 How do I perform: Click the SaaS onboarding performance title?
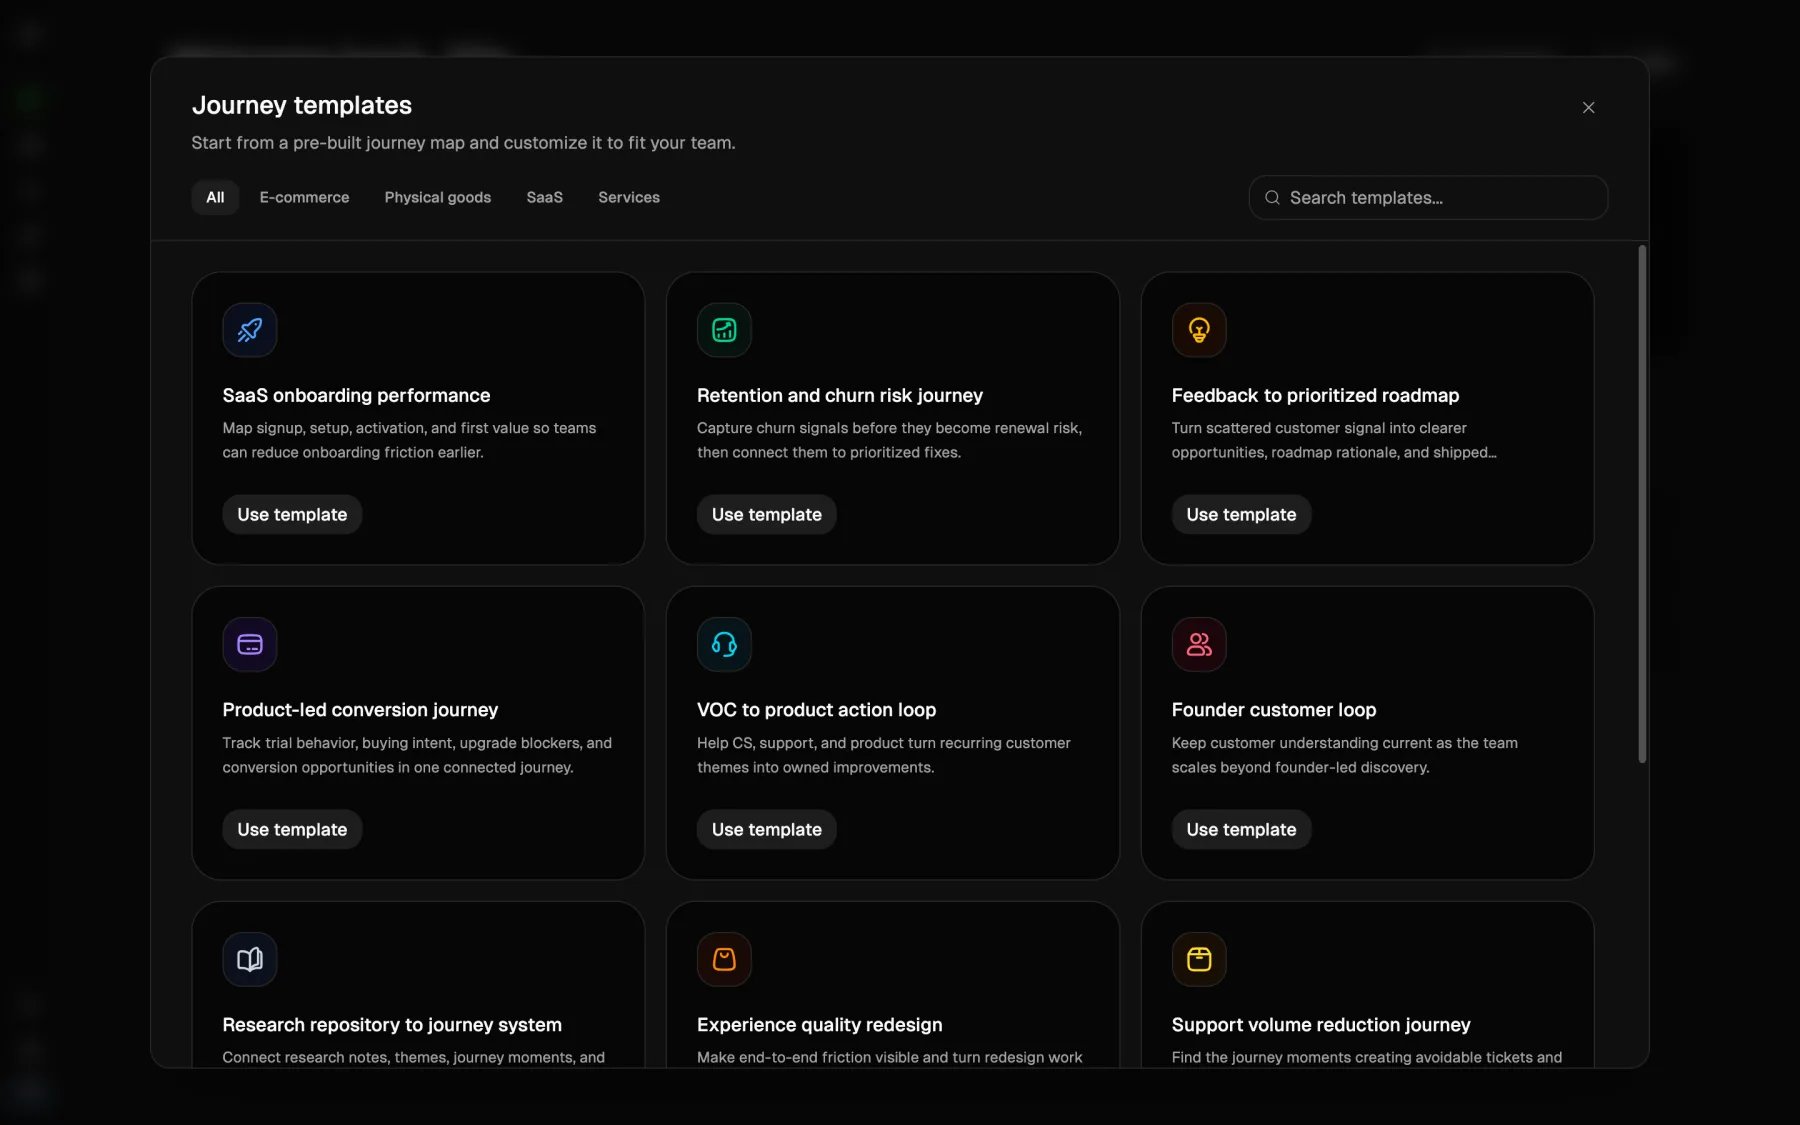click(x=356, y=395)
